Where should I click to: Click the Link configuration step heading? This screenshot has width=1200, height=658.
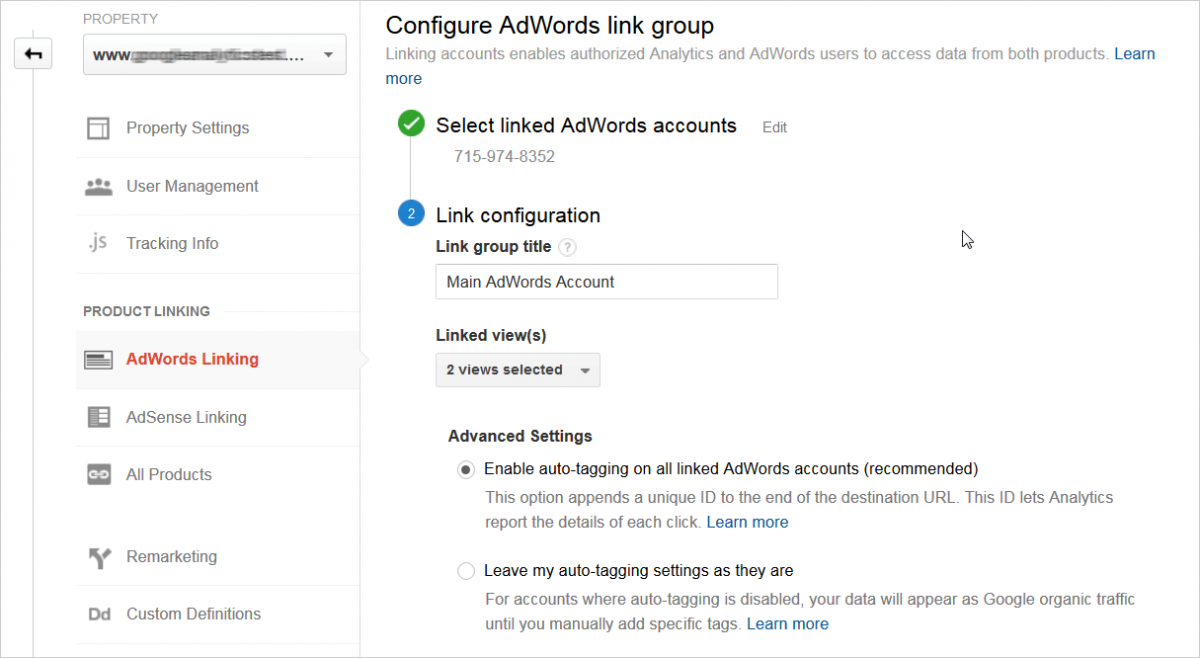pos(518,215)
